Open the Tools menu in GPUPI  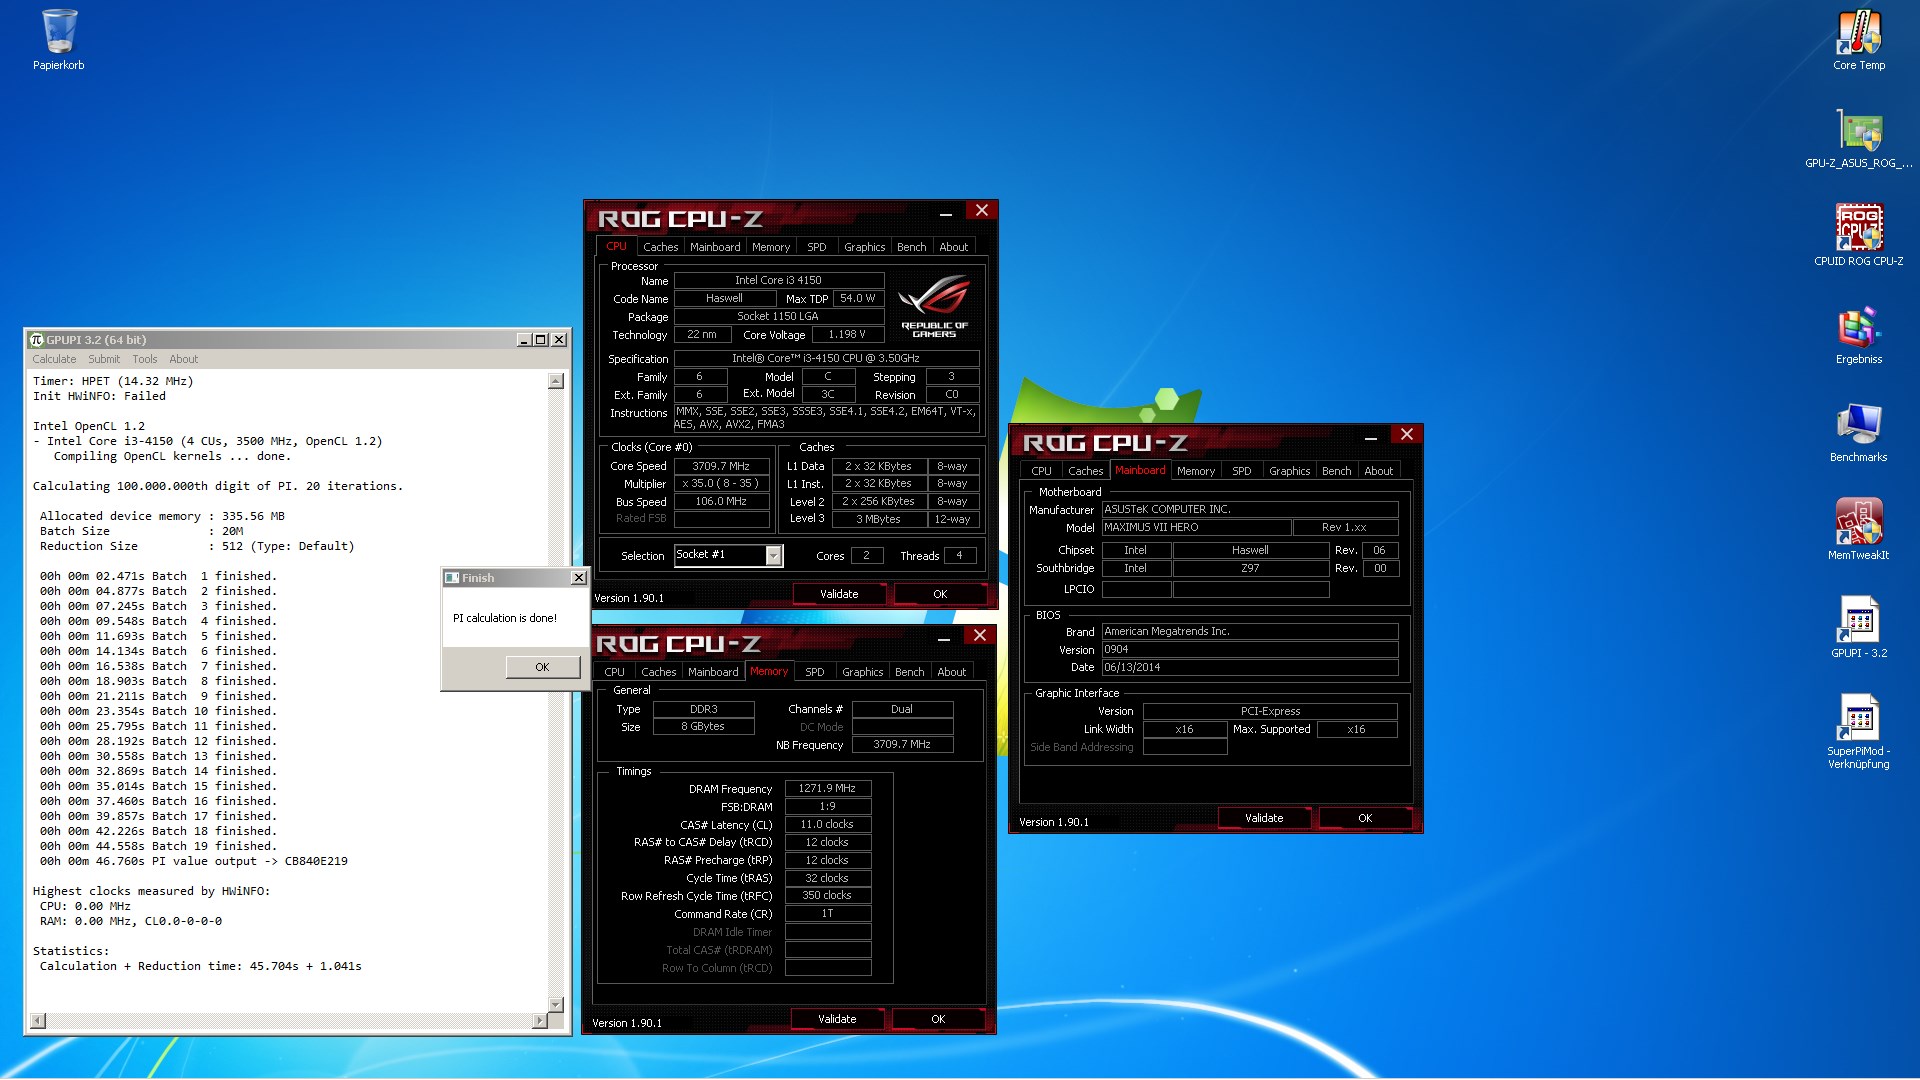pos(145,359)
